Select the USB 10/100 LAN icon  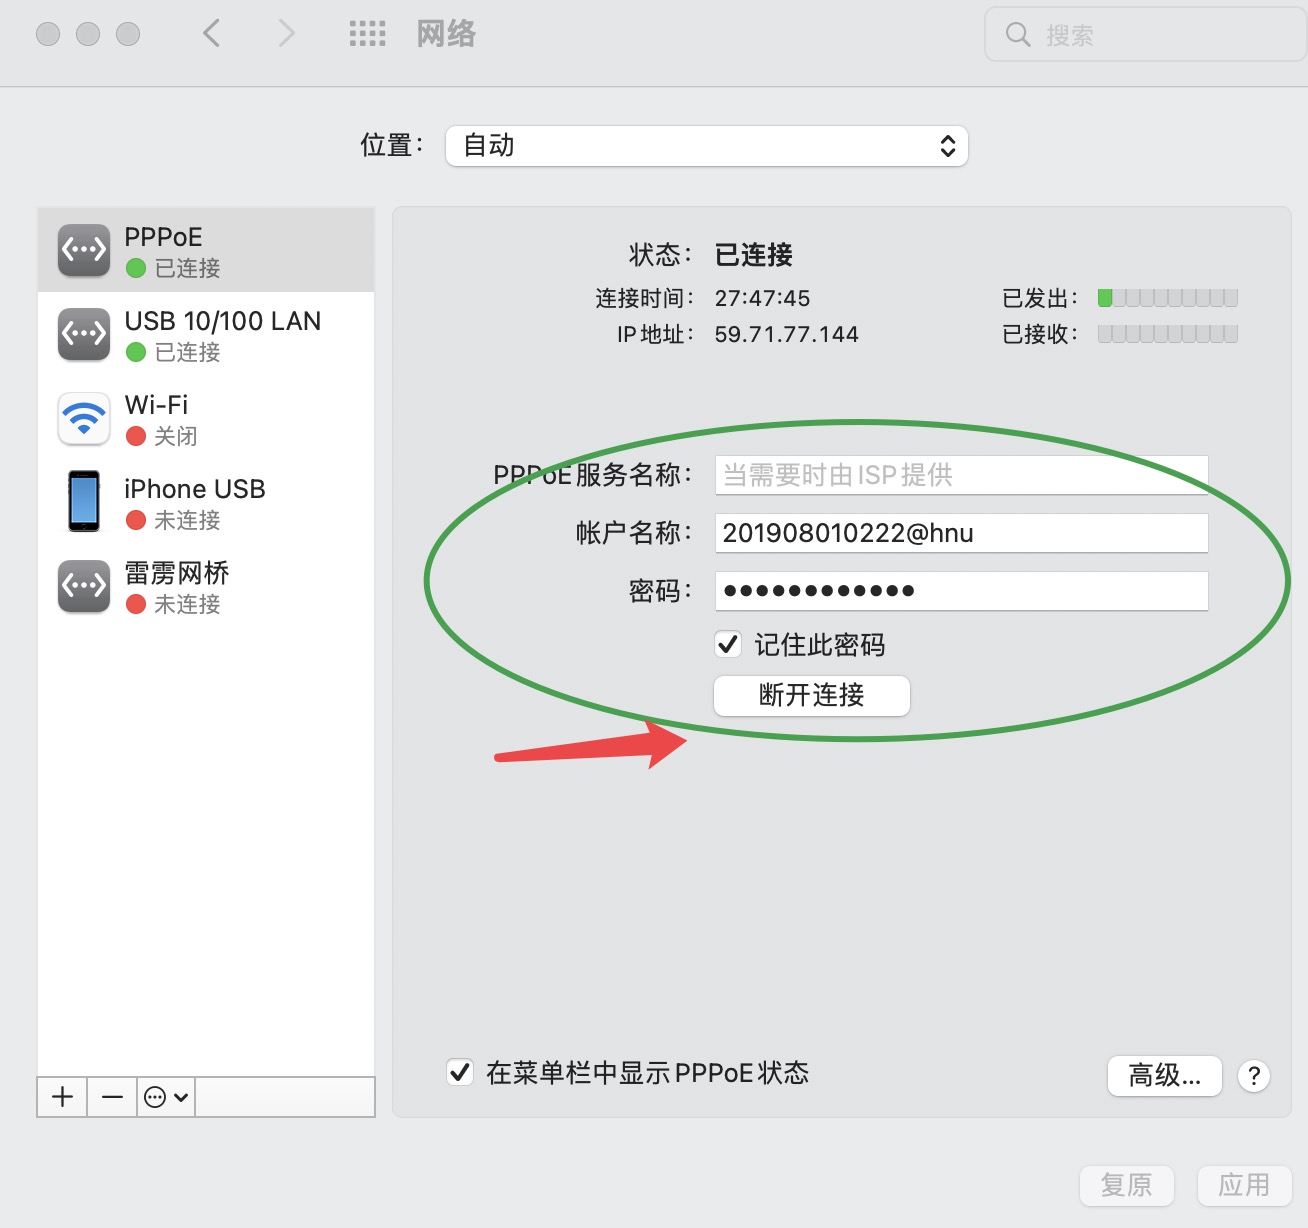click(x=84, y=334)
